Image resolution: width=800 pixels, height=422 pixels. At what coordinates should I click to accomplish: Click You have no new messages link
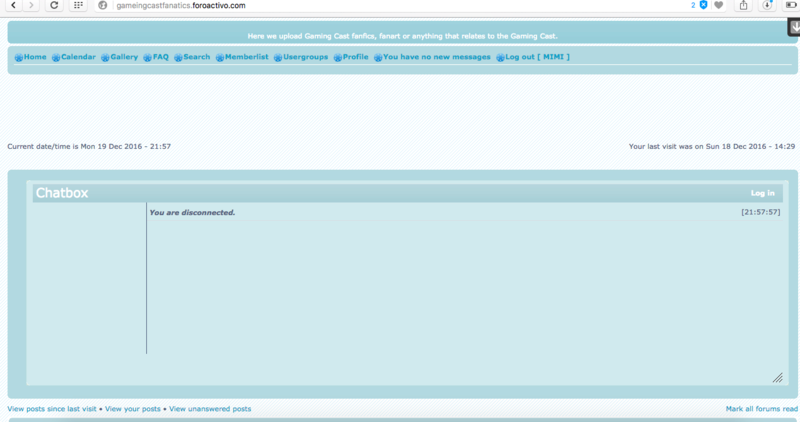[436, 57]
